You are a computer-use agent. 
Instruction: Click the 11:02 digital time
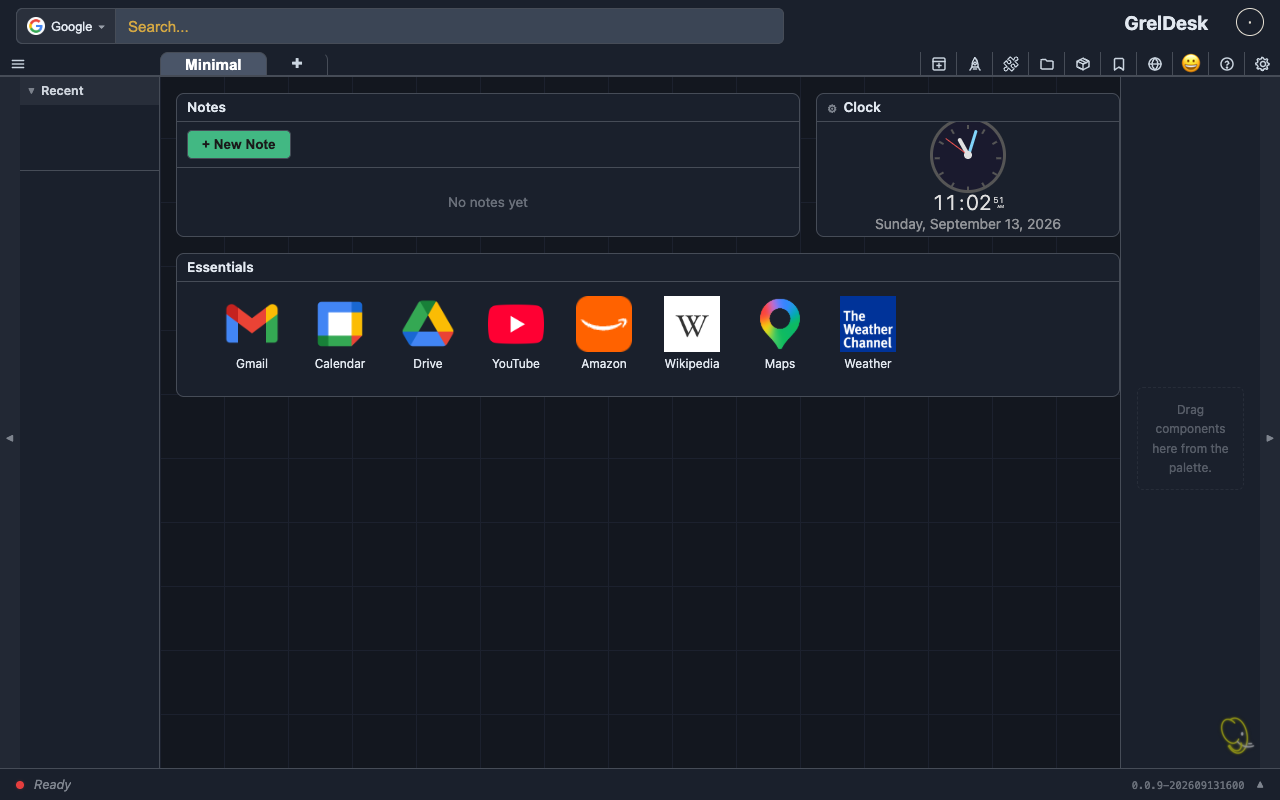coord(962,203)
